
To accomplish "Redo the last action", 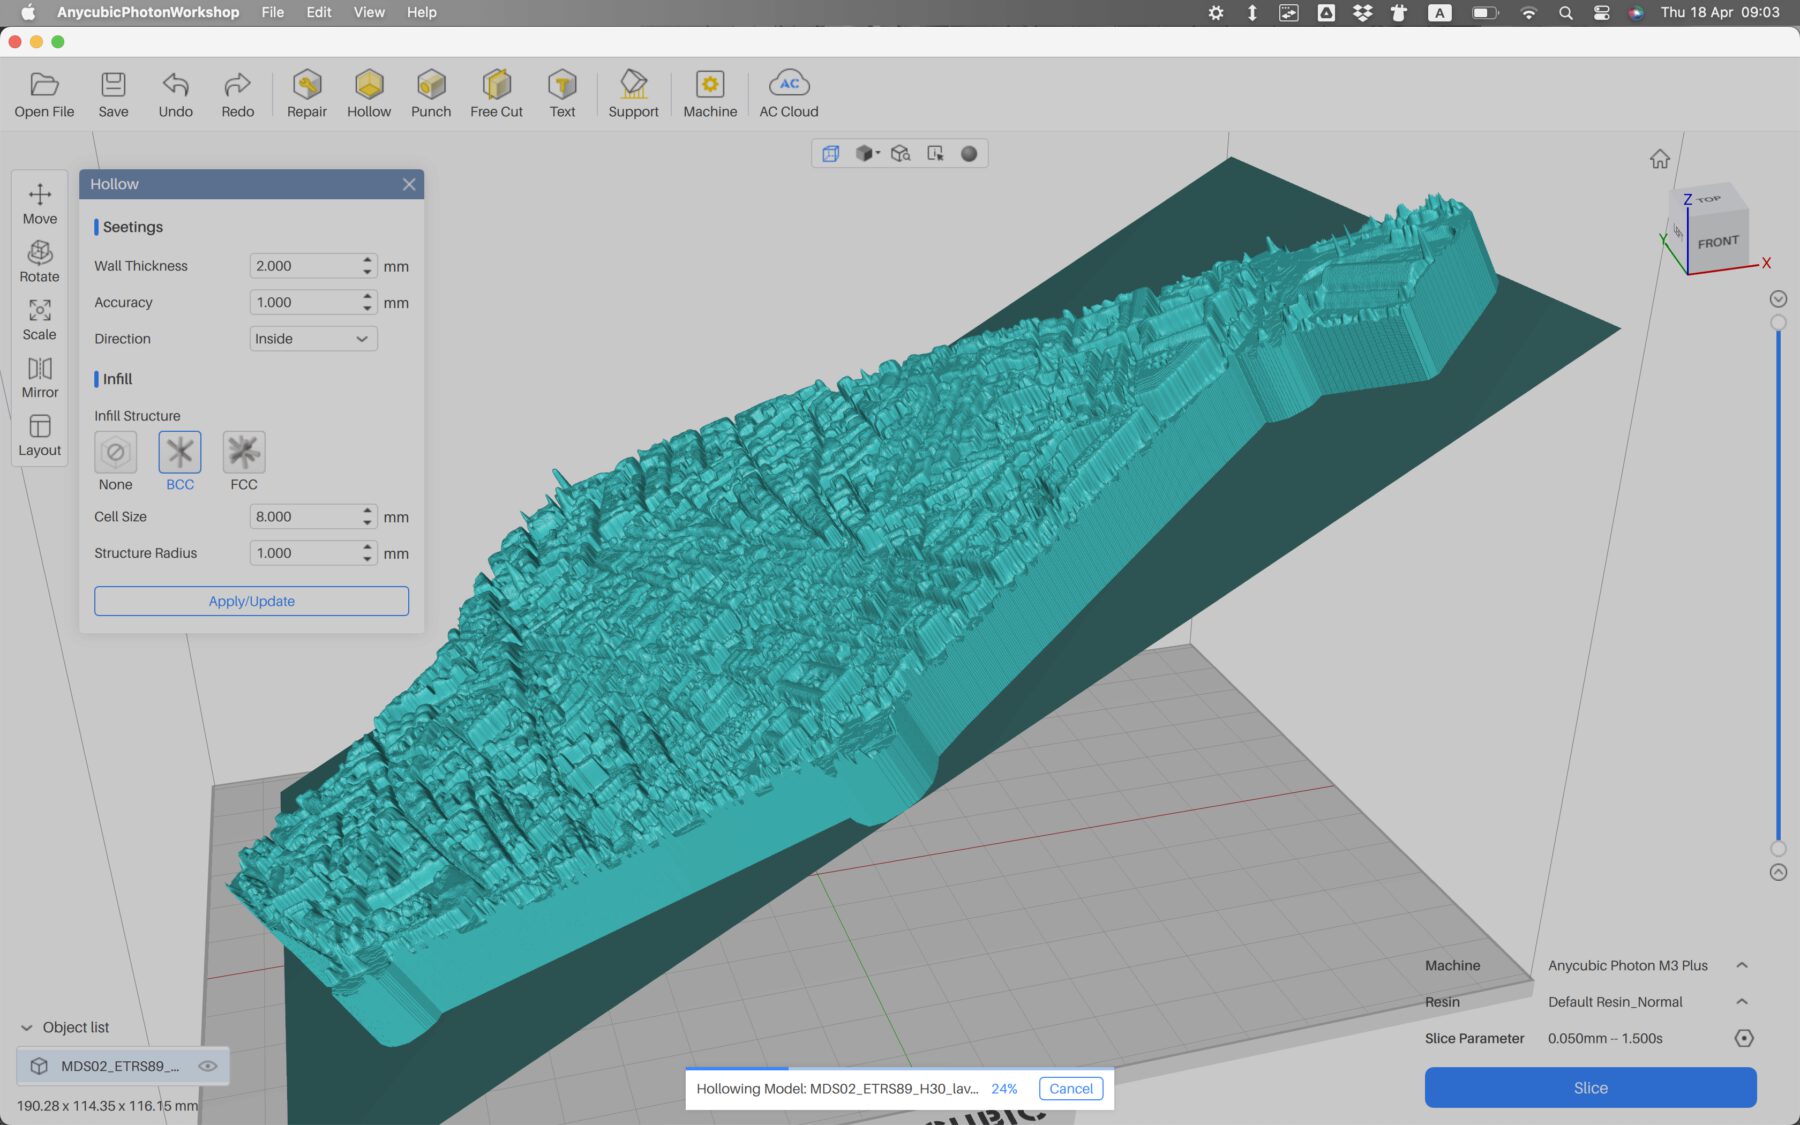I will (237, 95).
